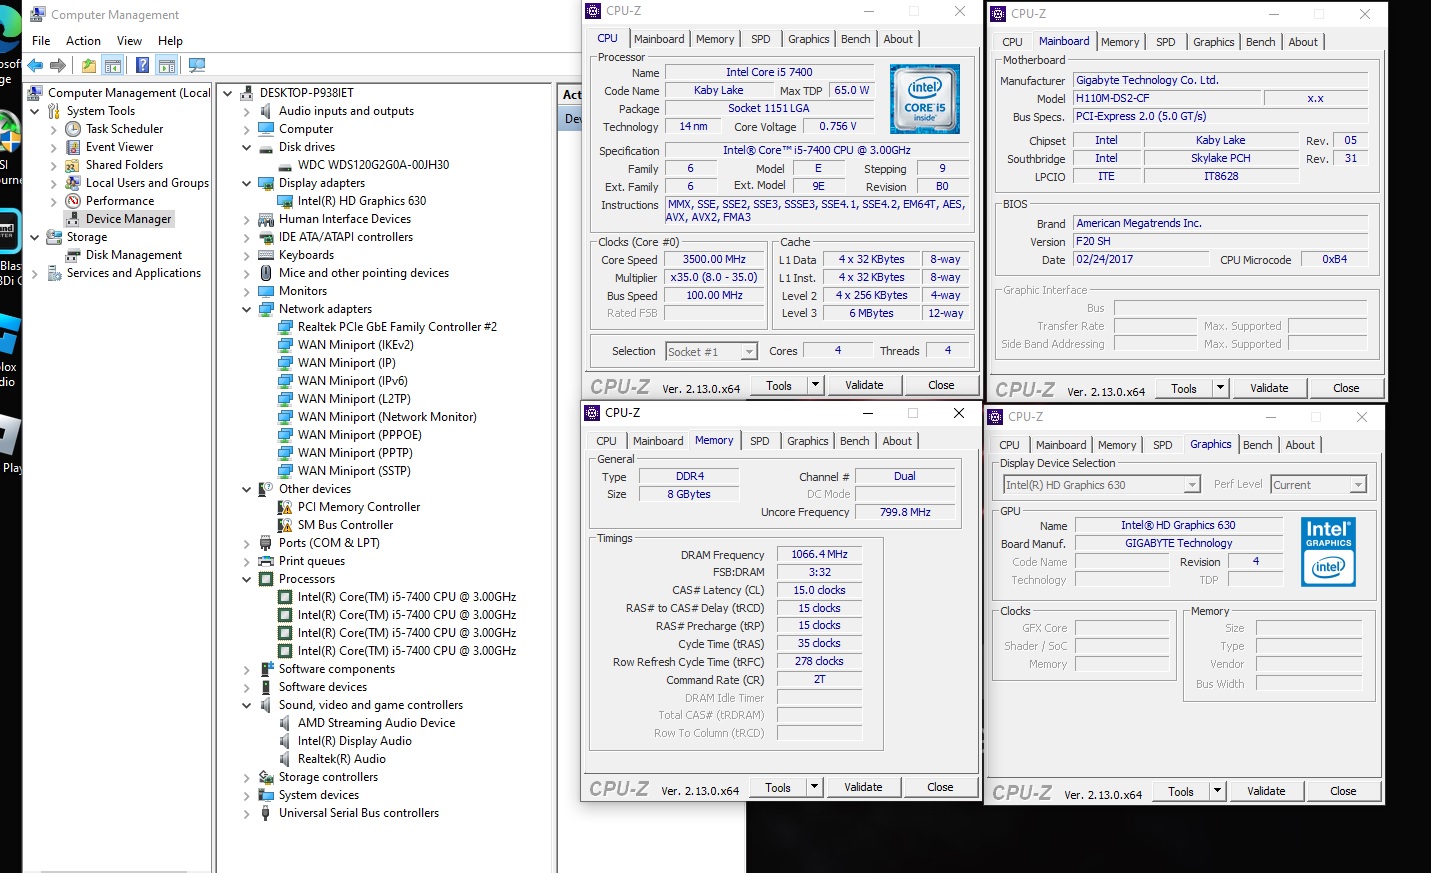Viewport: 1431px width, 873px height.
Task: Collapse the DESKTOP-P938IET root node
Action: [x=228, y=93]
